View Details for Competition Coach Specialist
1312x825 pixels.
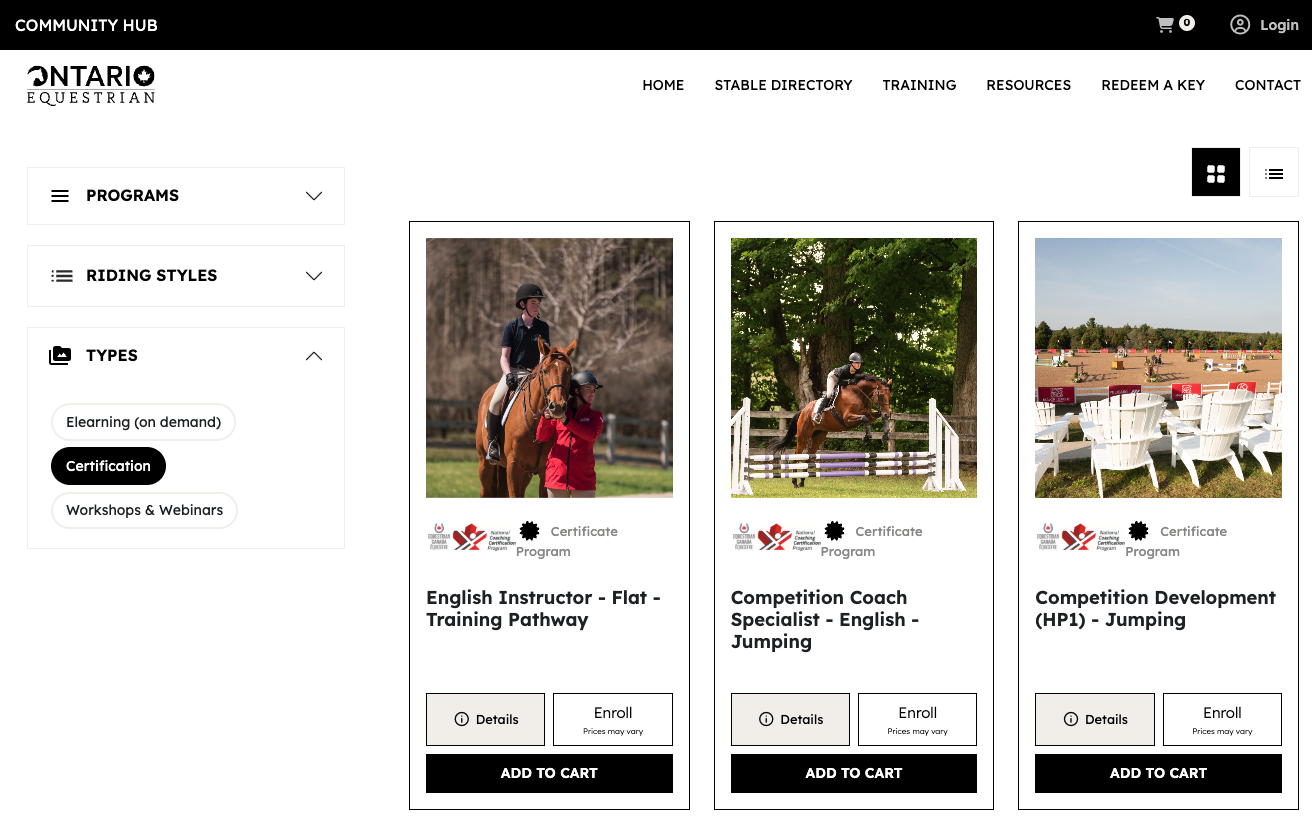point(790,719)
